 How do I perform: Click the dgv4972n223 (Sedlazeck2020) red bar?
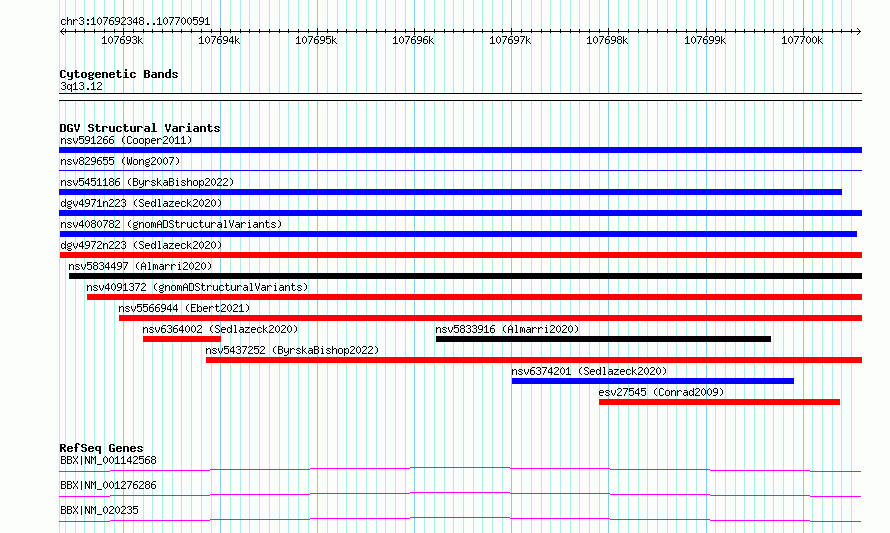[460, 255]
